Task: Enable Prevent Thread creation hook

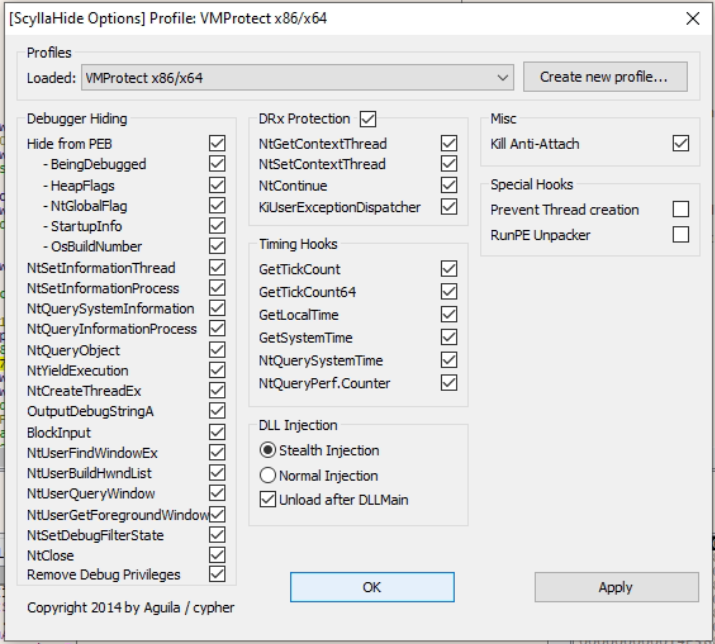Action: pos(681,209)
